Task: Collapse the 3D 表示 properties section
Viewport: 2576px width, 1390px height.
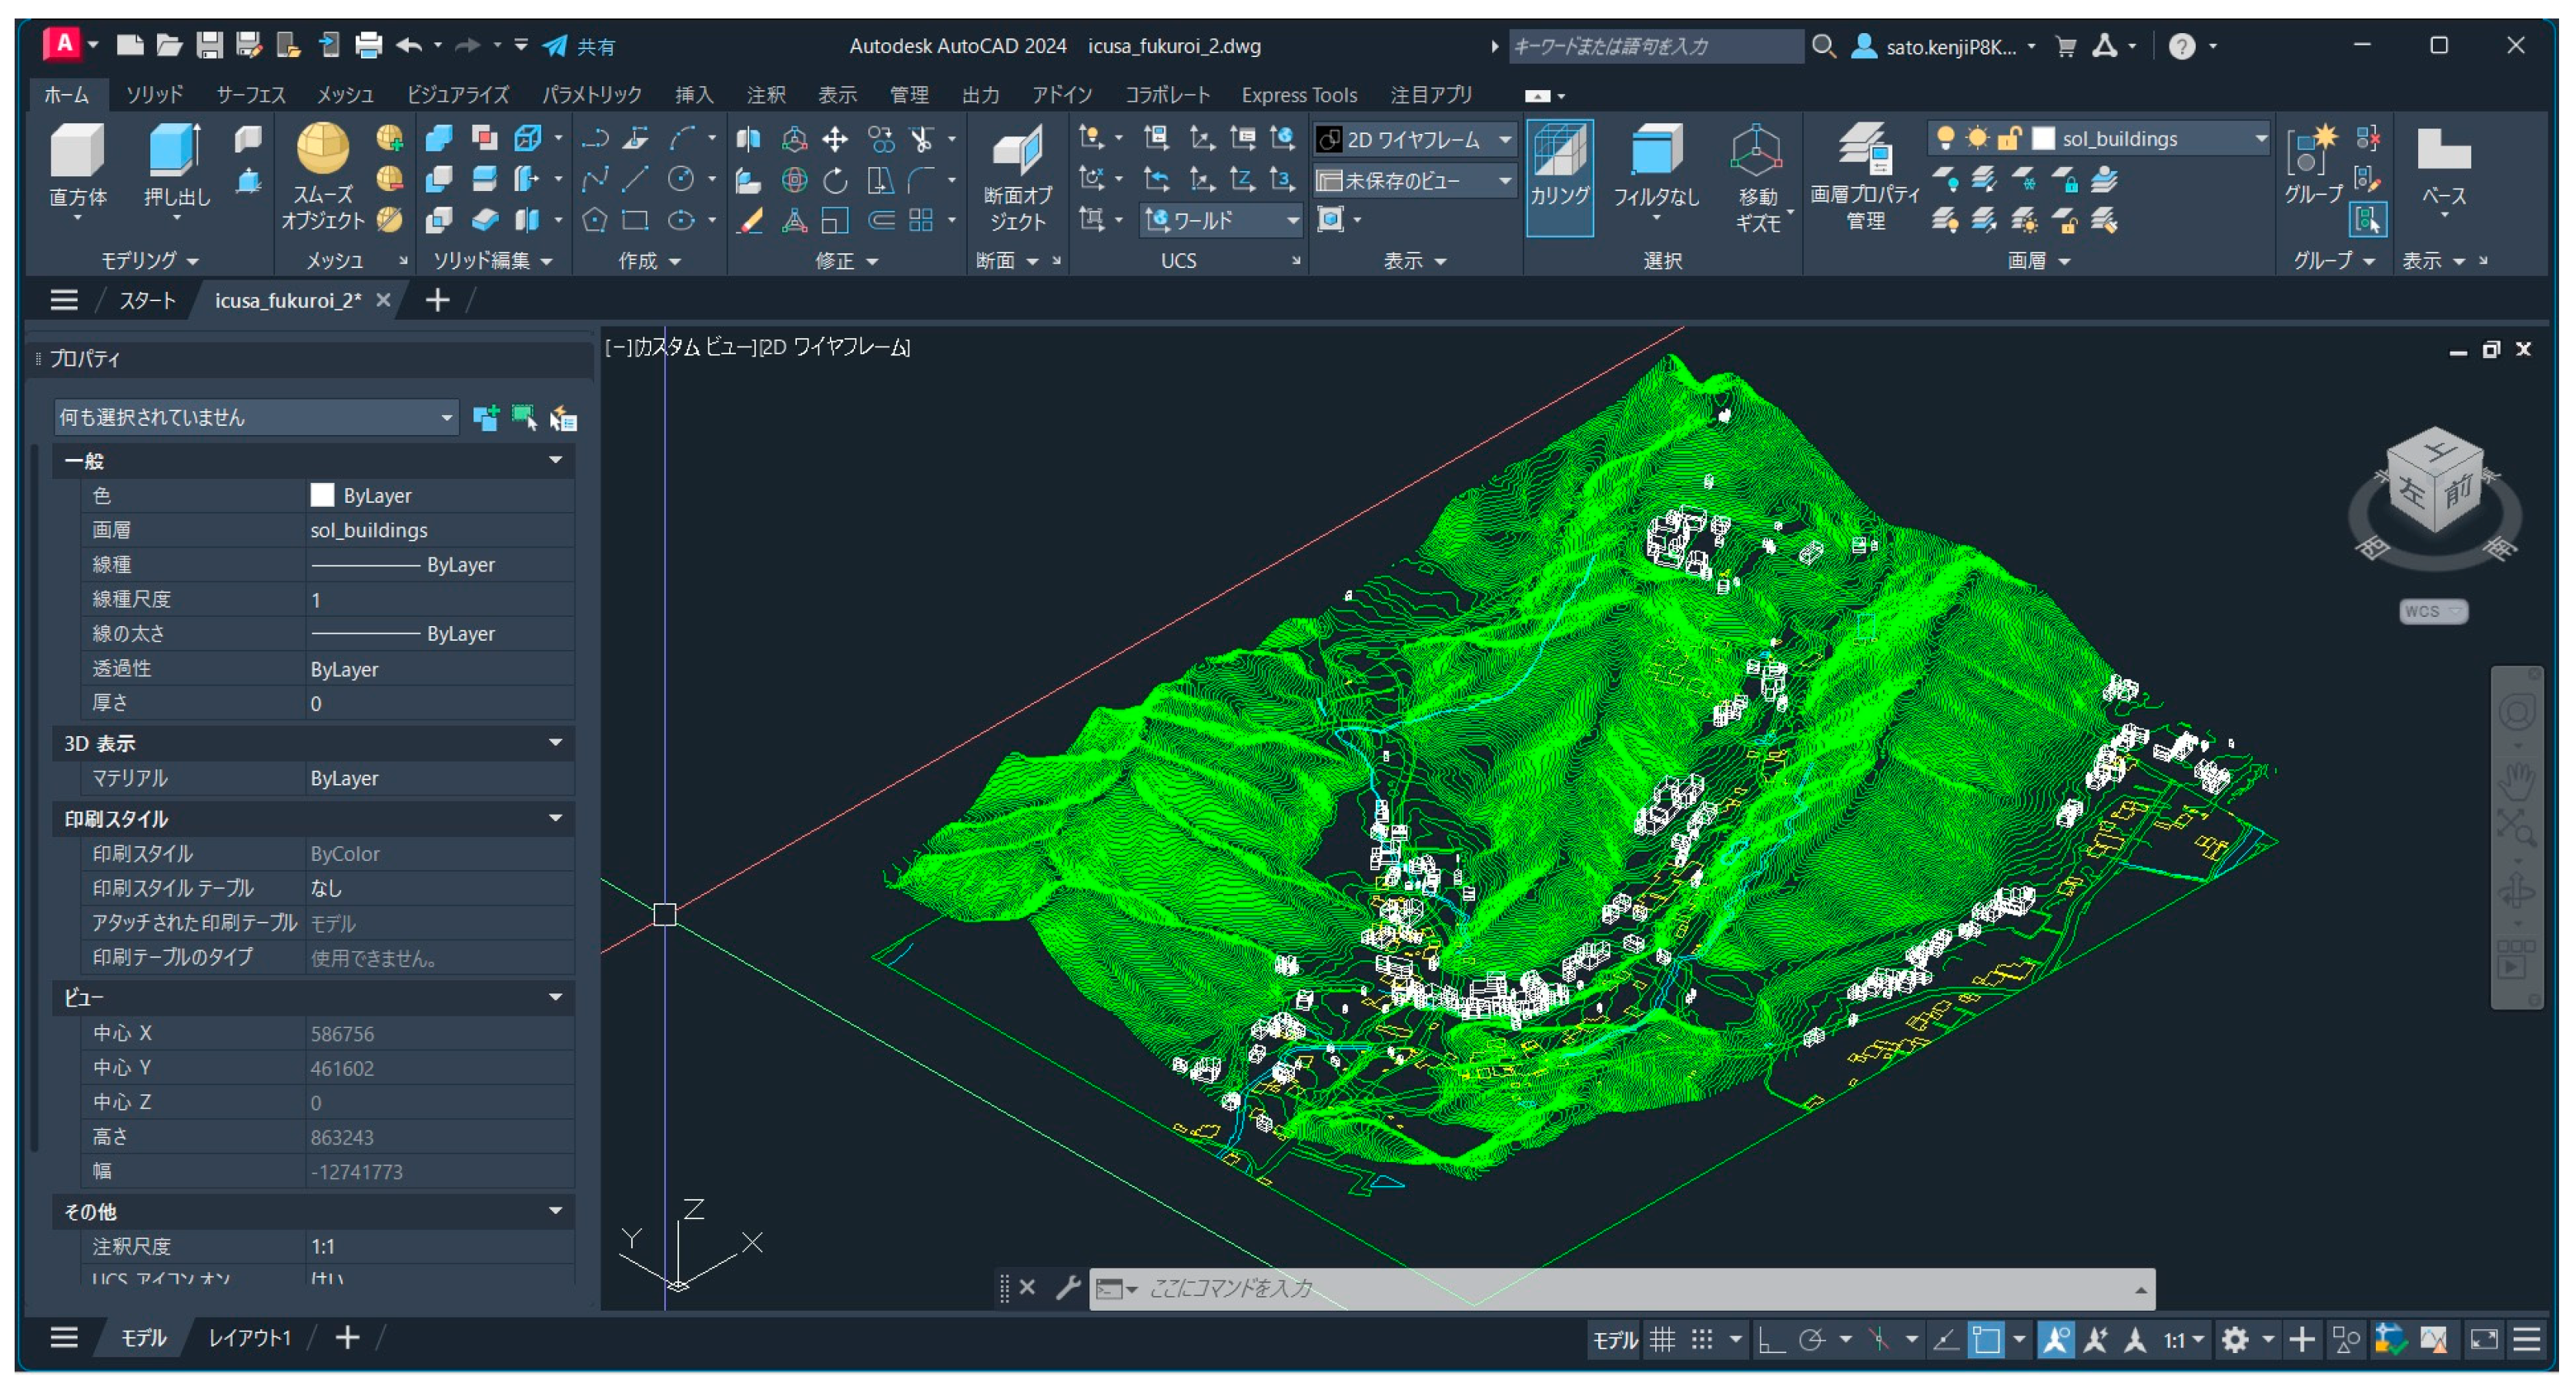Action: click(555, 742)
